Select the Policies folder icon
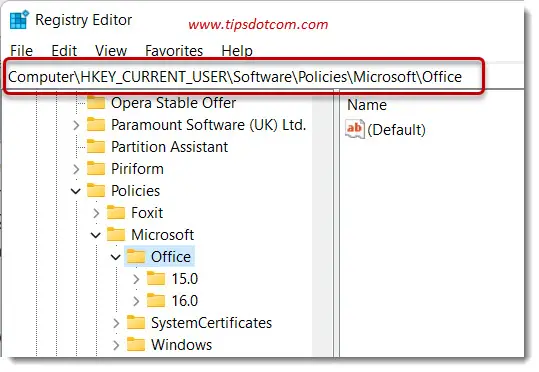Viewport: 539px width, 372px height. coord(96,190)
